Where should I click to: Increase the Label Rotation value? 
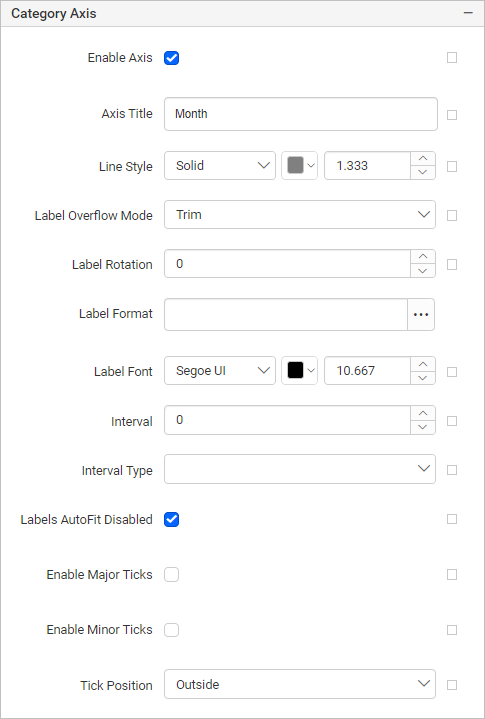click(x=423, y=257)
